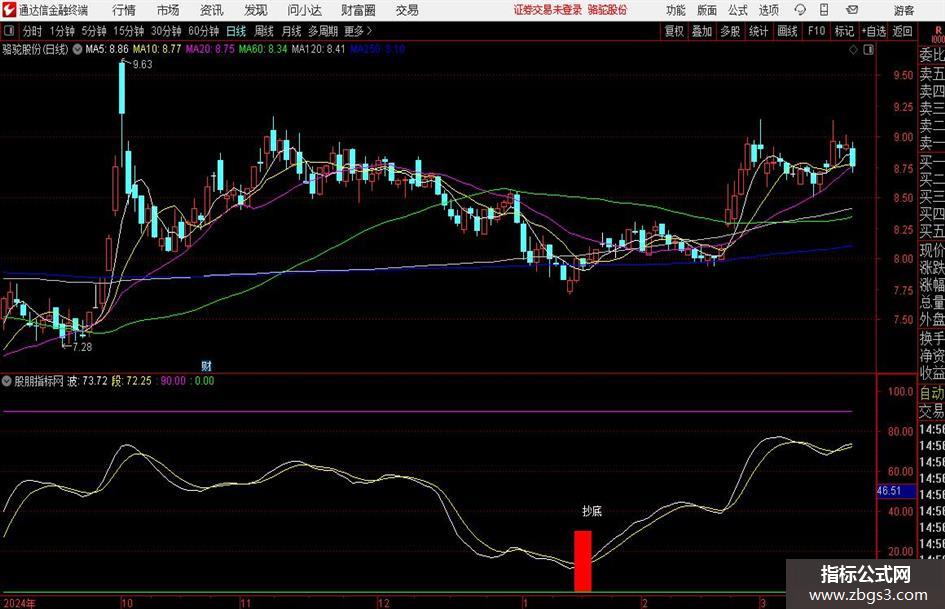Switch to 周线 weekly tab

[x=264, y=31]
